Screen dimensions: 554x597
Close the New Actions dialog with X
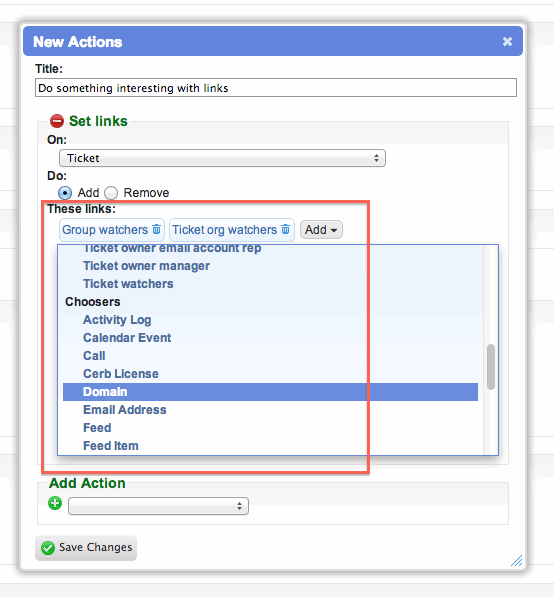point(507,42)
